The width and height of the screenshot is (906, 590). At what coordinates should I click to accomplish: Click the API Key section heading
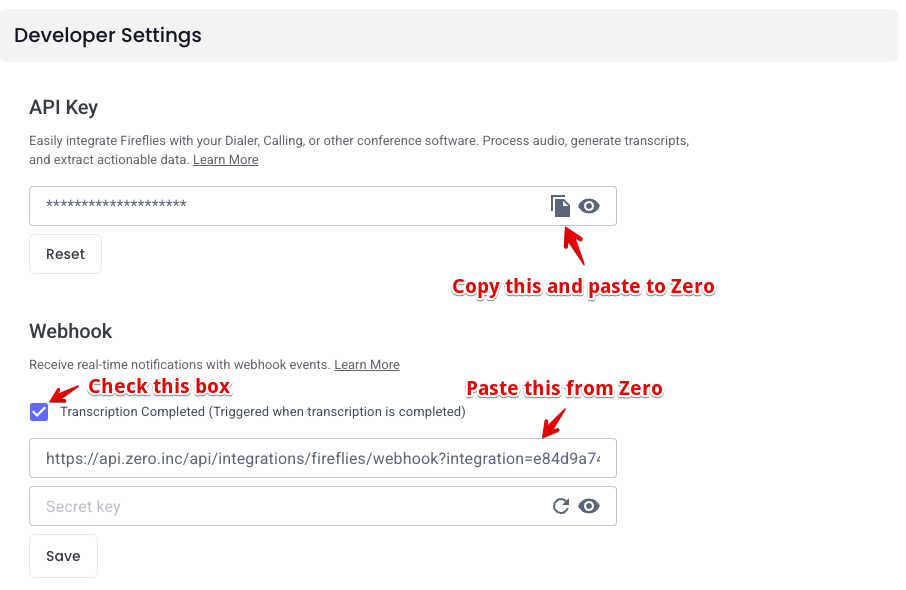(x=64, y=107)
